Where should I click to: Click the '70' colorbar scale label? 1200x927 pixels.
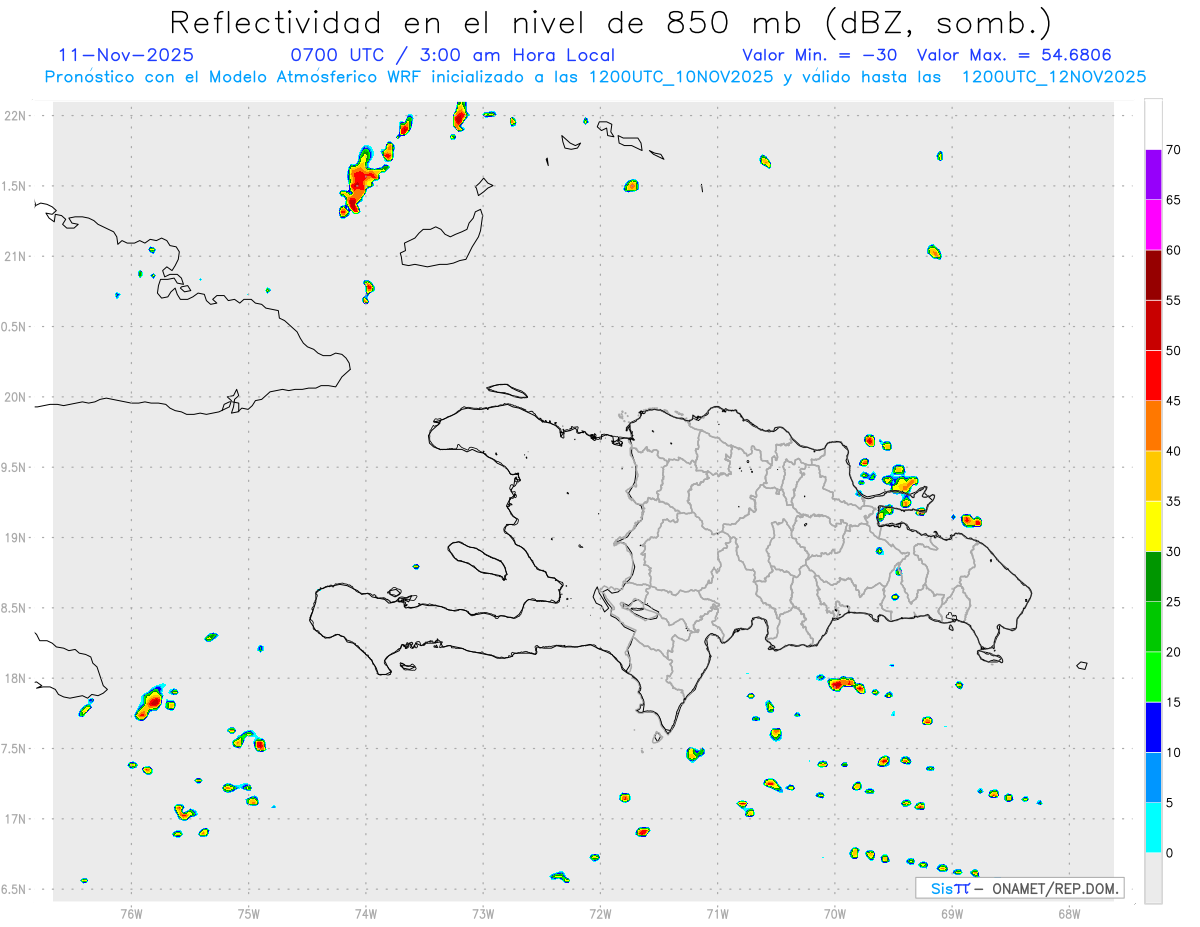coord(1173,150)
